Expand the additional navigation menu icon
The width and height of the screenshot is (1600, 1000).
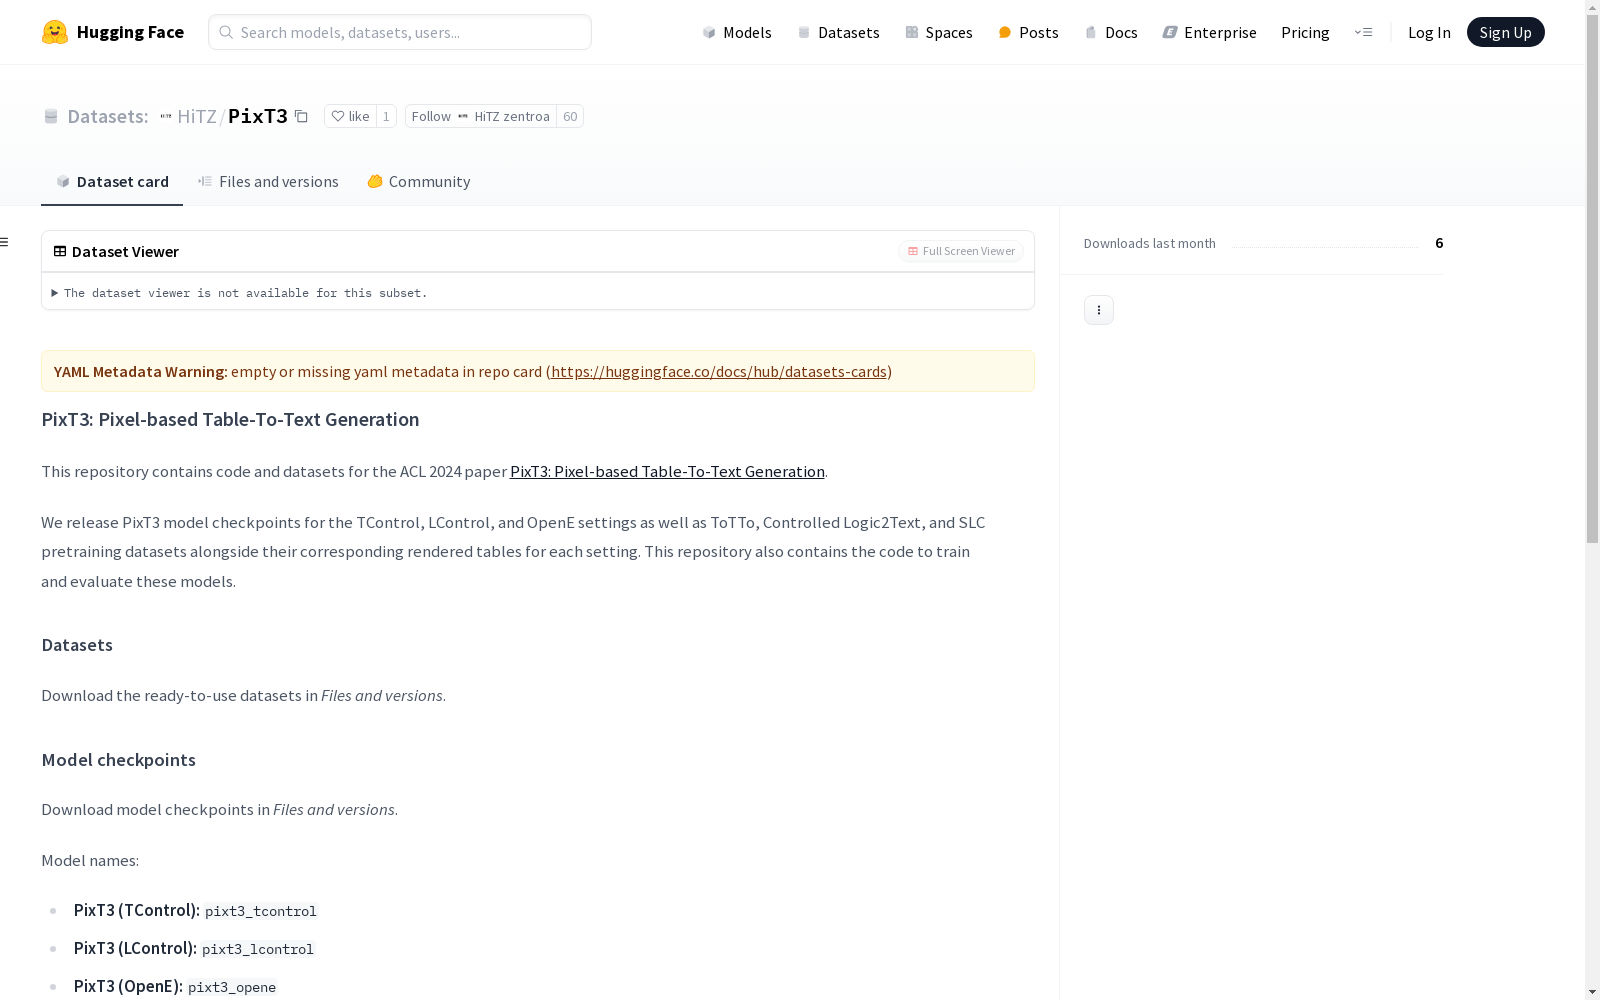pyautogui.click(x=1363, y=32)
